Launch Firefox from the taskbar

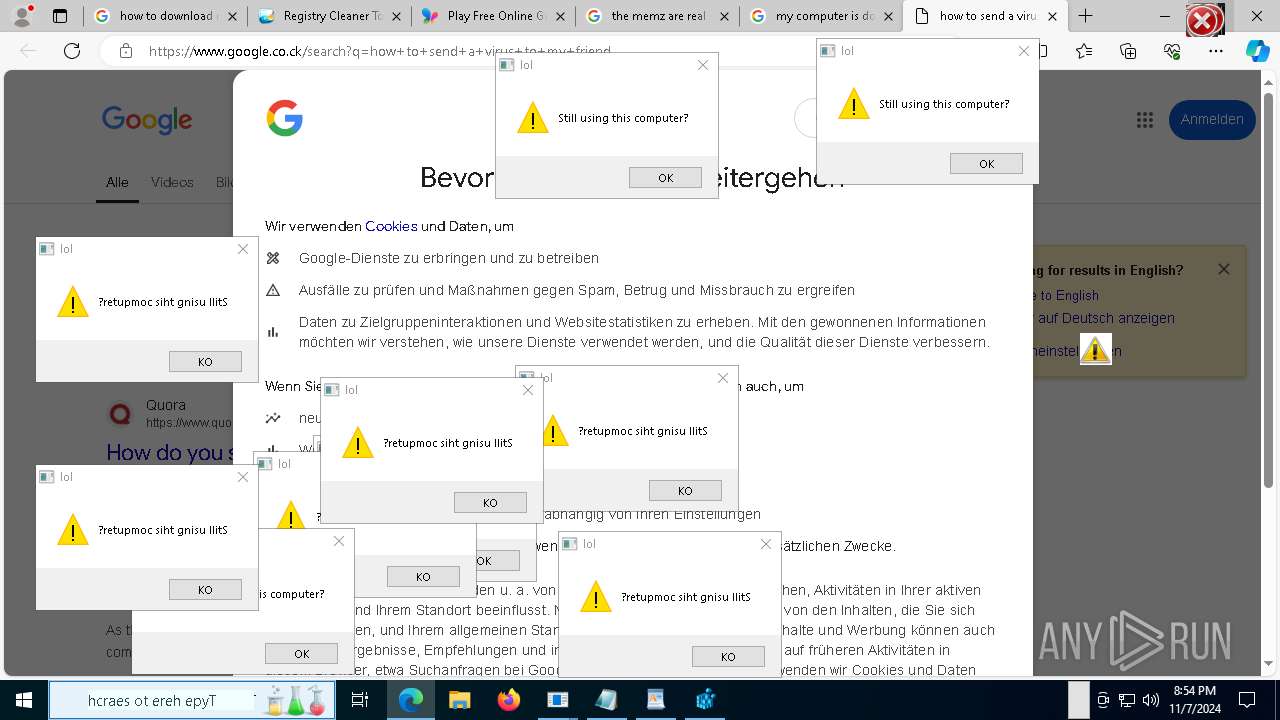coord(508,700)
